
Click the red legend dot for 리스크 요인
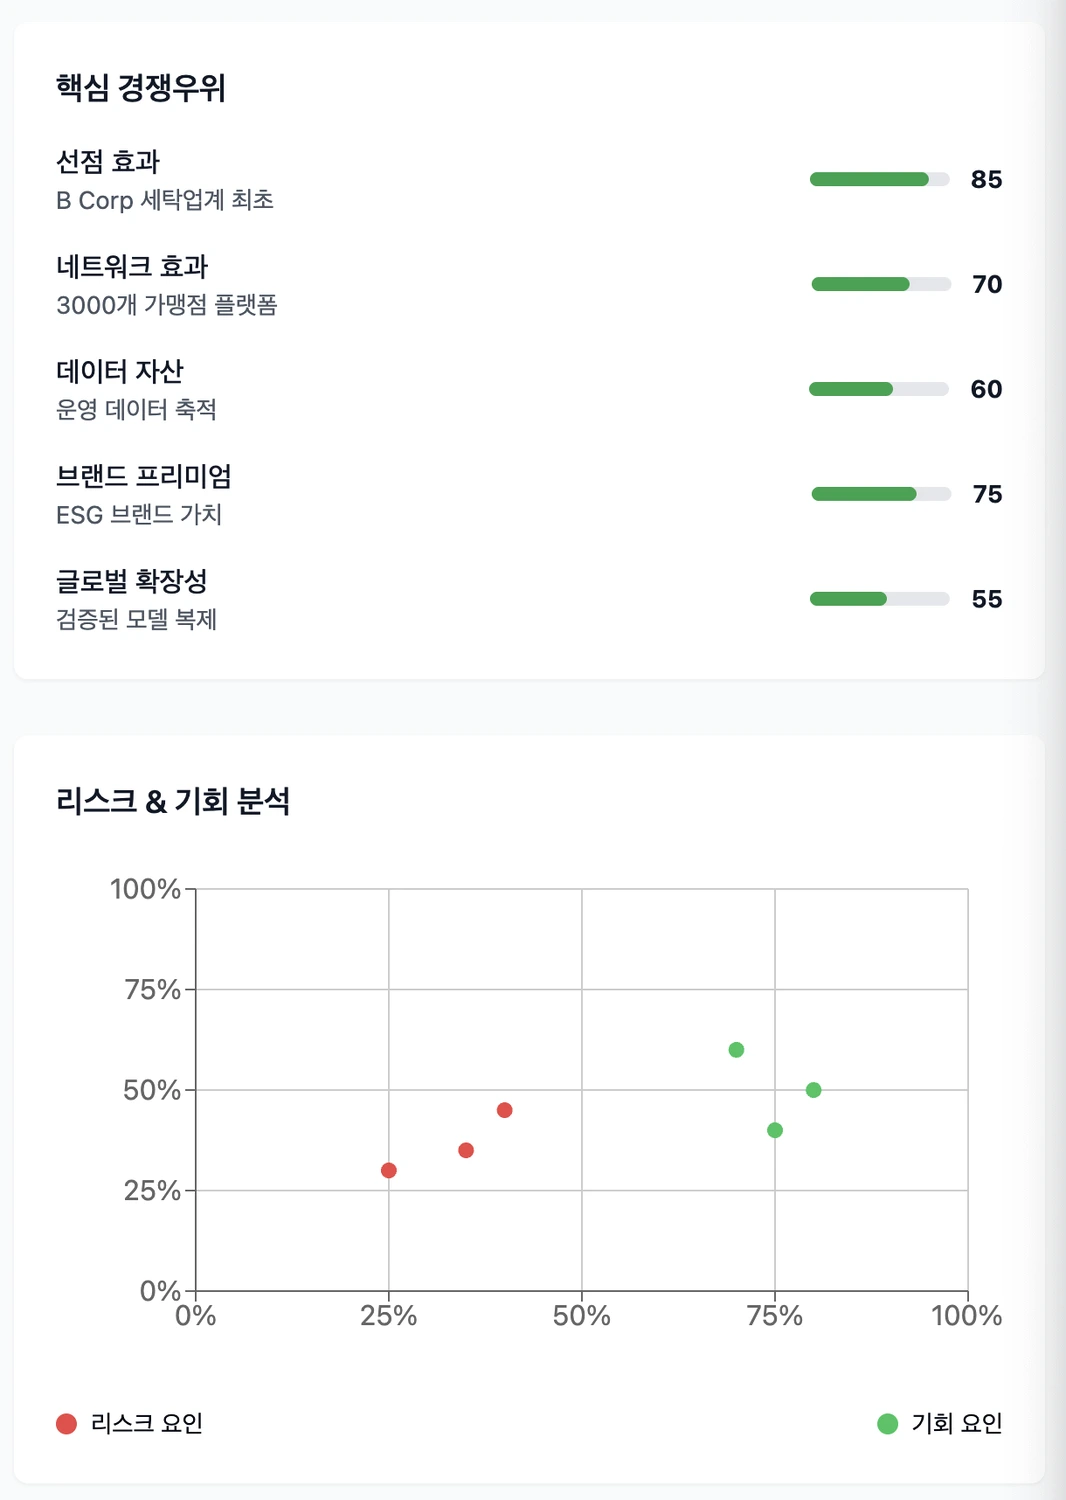coord(67,1424)
